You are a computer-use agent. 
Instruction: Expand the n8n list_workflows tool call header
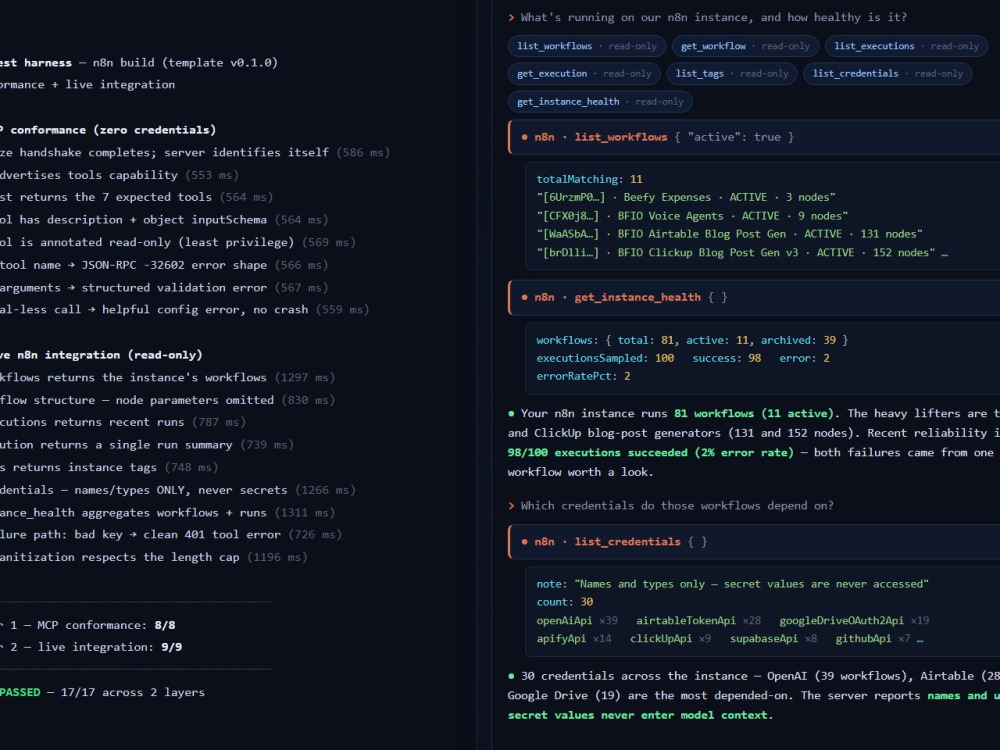[754, 137]
